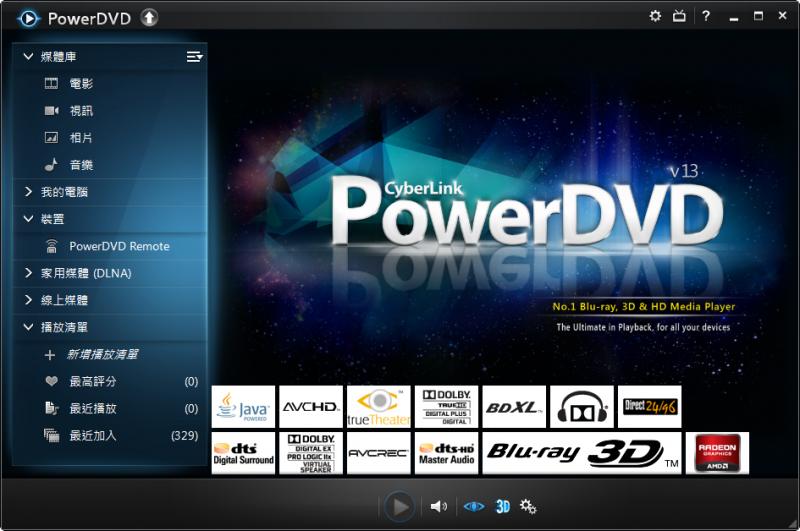Click the plus icon to add playlist
This screenshot has height=531, width=800.
(x=49, y=355)
